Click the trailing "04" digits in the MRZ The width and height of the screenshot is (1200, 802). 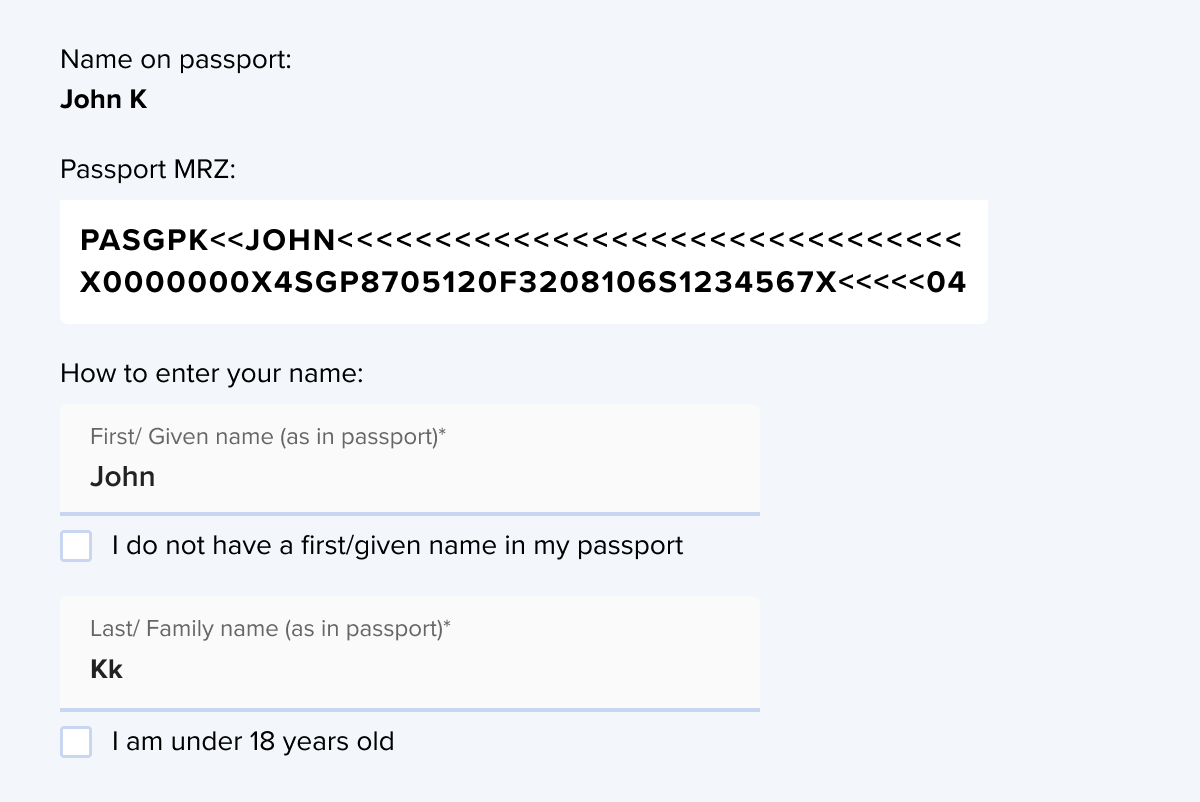point(946,283)
